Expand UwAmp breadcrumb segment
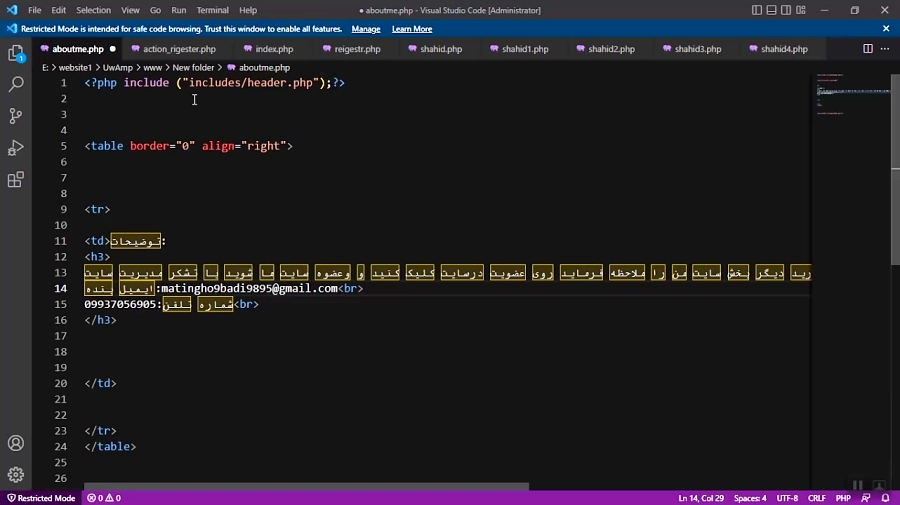This screenshot has width=900, height=505. [x=118, y=68]
